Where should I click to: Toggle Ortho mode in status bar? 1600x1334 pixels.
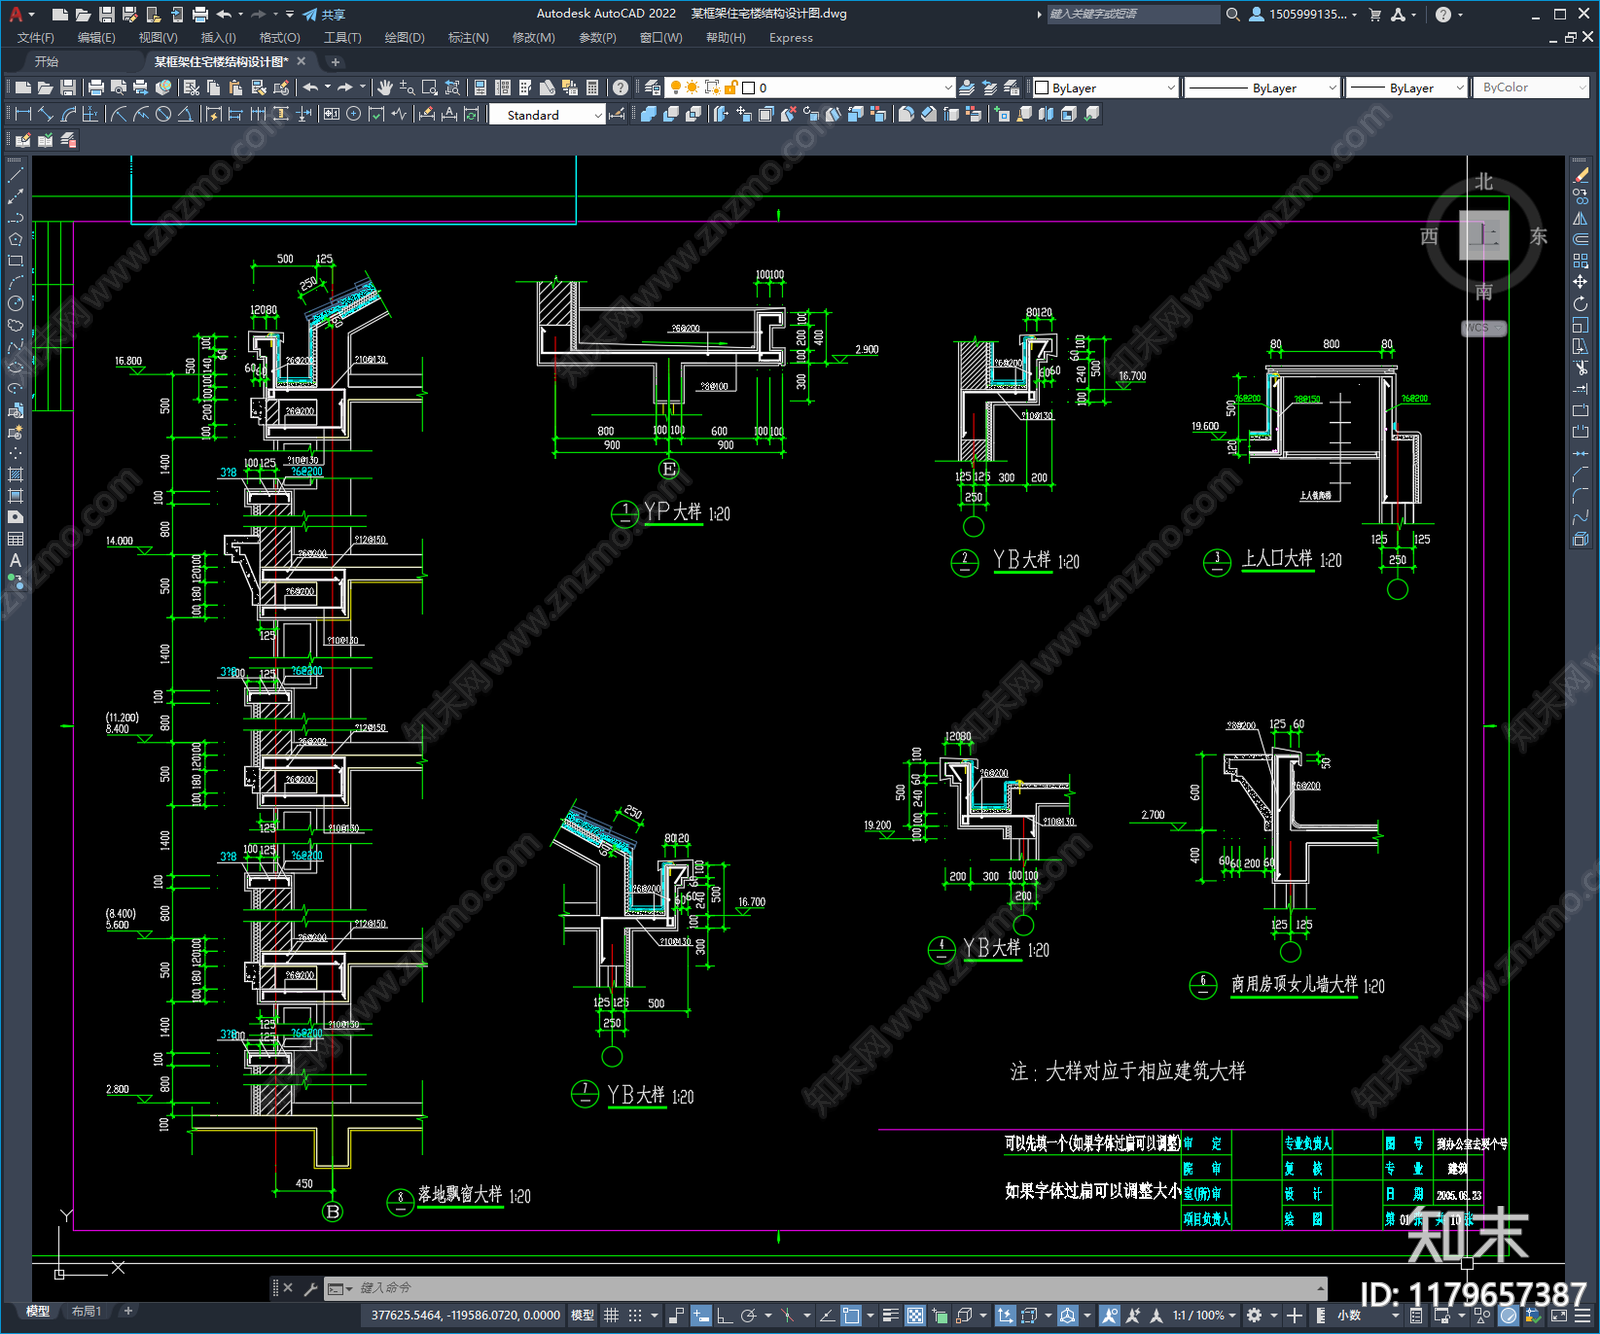(724, 1316)
